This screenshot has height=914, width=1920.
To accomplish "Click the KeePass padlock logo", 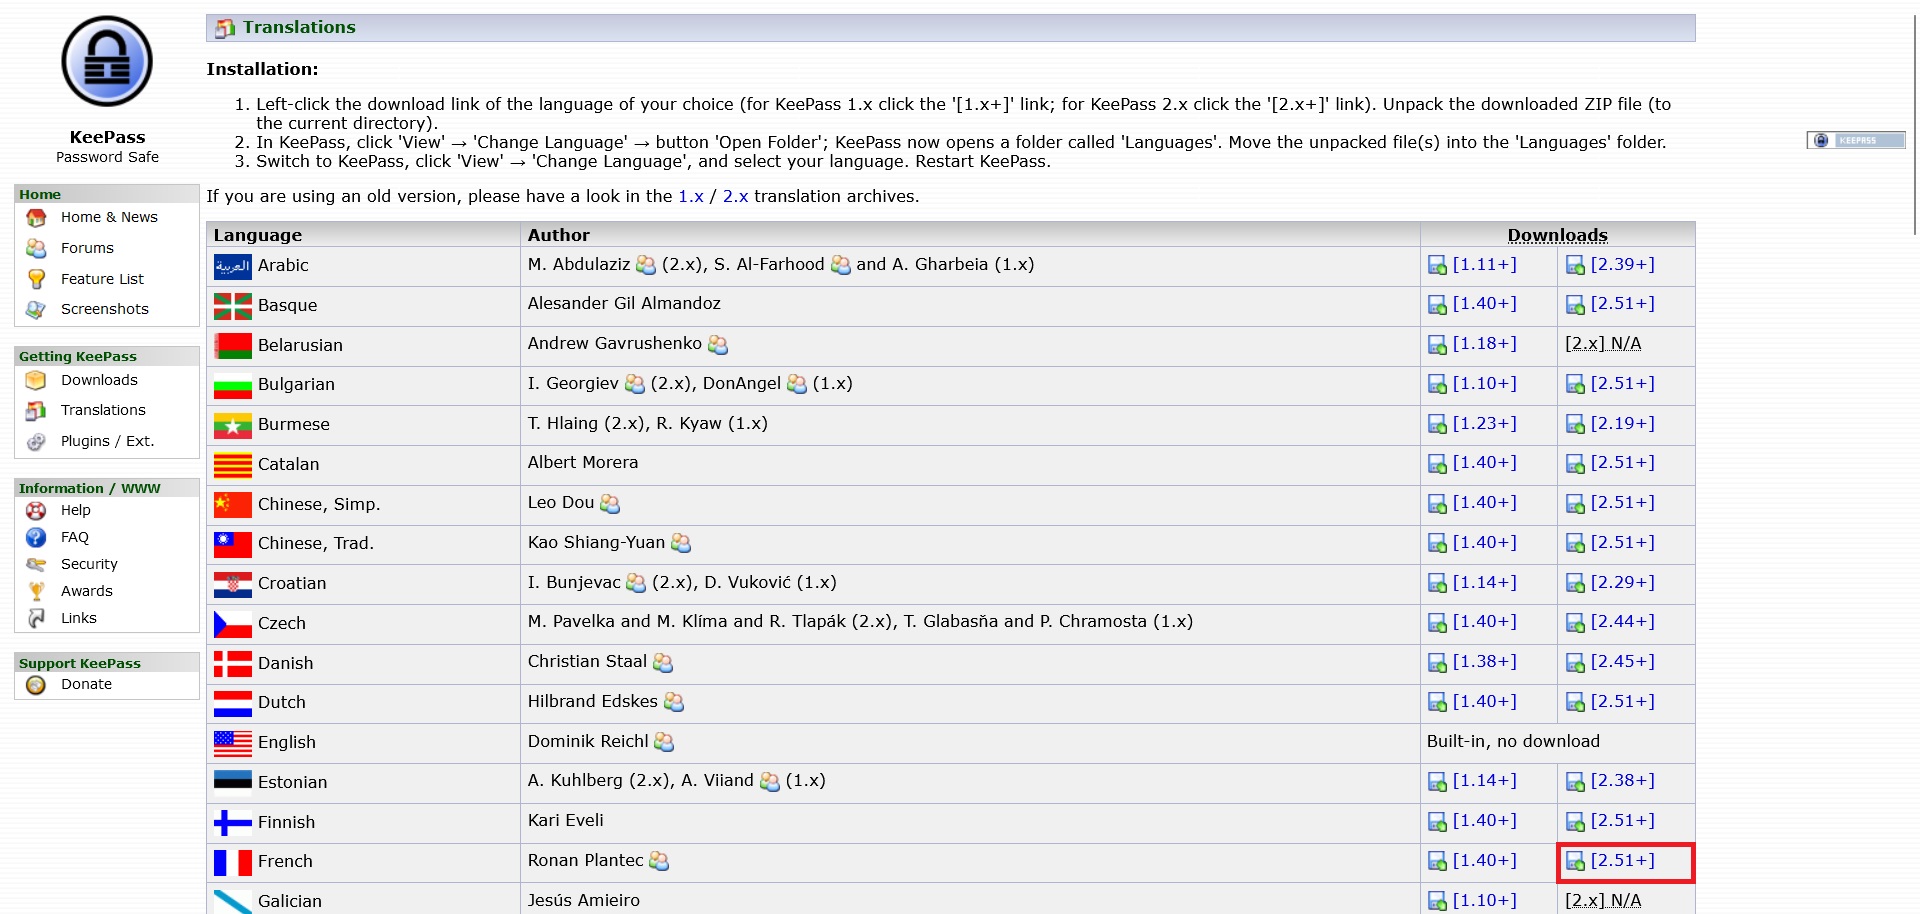I will (107, 62).
